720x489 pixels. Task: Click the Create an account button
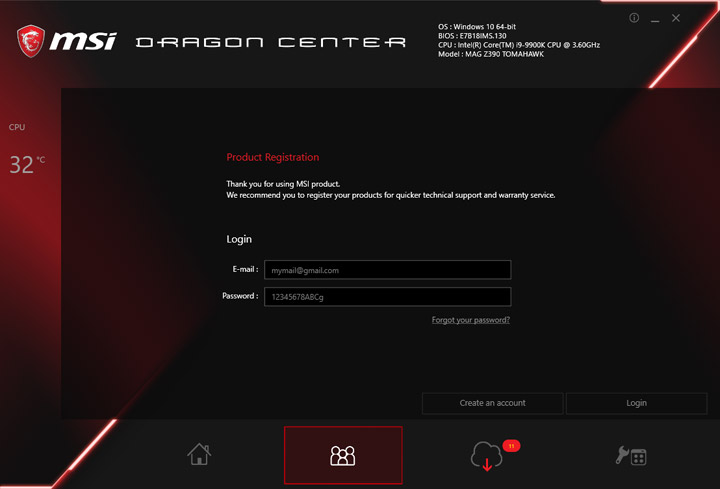point(492,403)
